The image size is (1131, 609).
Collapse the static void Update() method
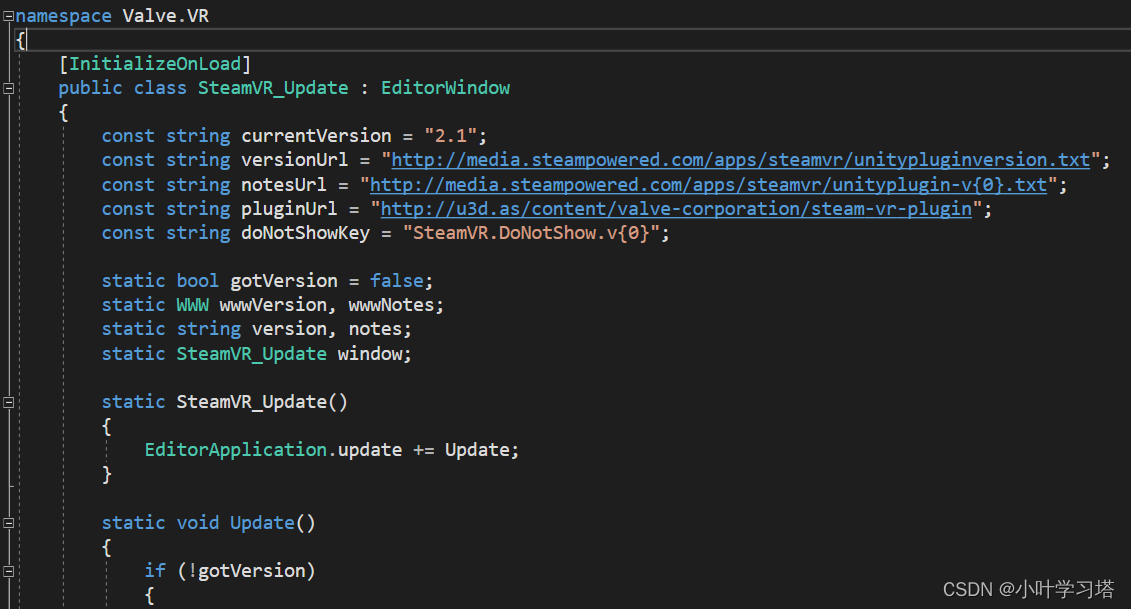click(x=9, y=522)
